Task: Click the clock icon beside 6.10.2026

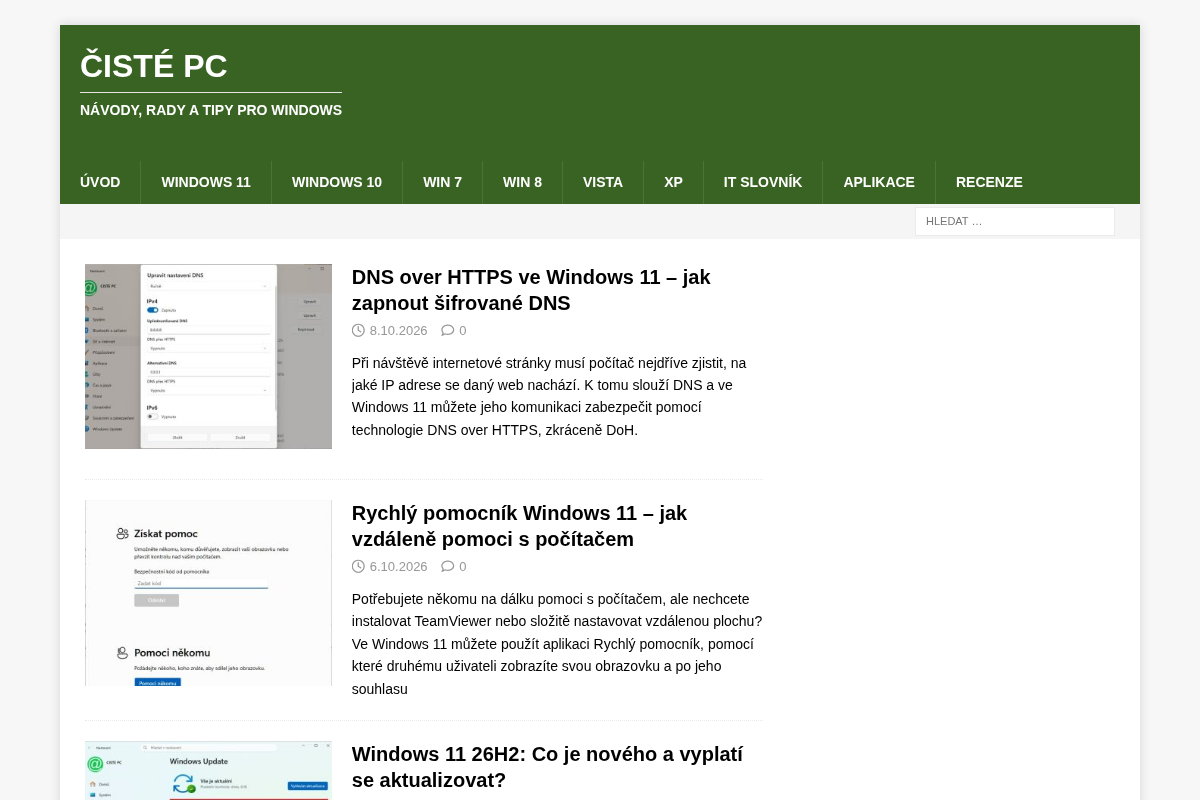Action: point(358,566)
